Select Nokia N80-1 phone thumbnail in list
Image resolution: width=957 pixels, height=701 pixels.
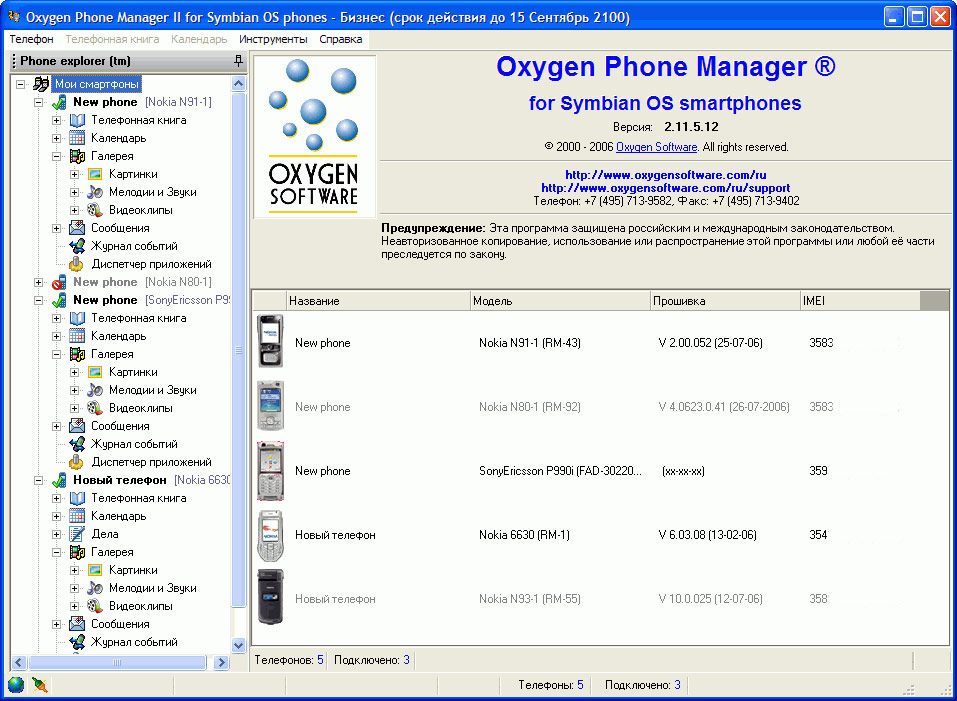point(270,406)
